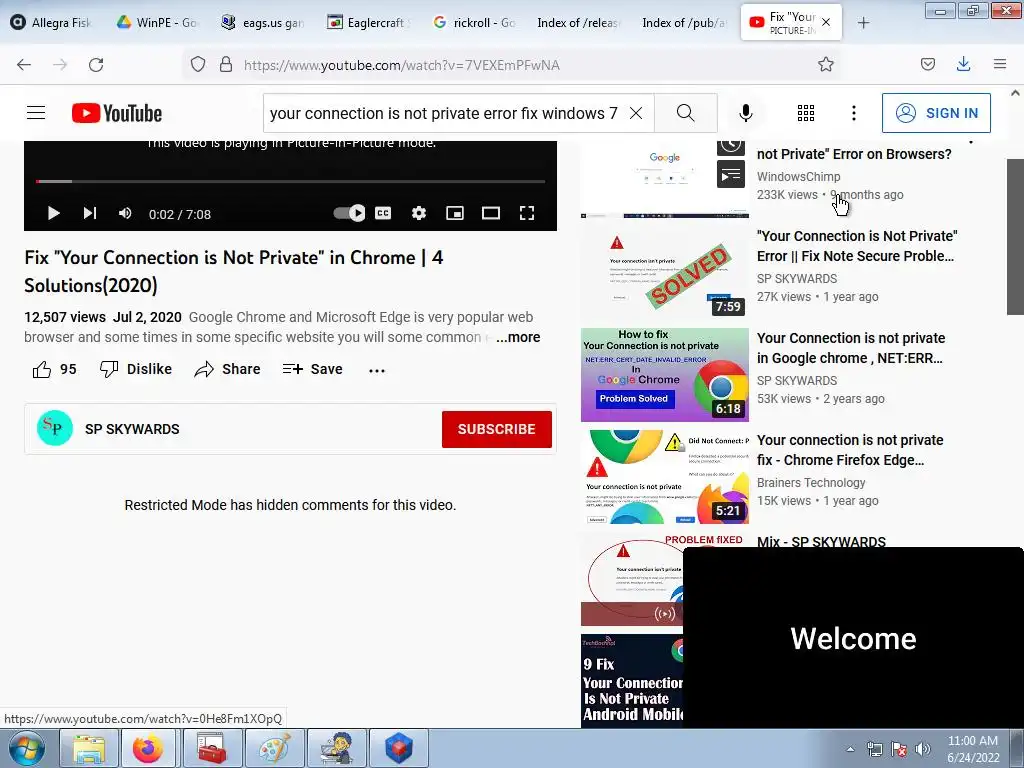The width and height of the screenshot is (1024, 768).
Task: Share the video with the Share button
Action: coord(227,369)
